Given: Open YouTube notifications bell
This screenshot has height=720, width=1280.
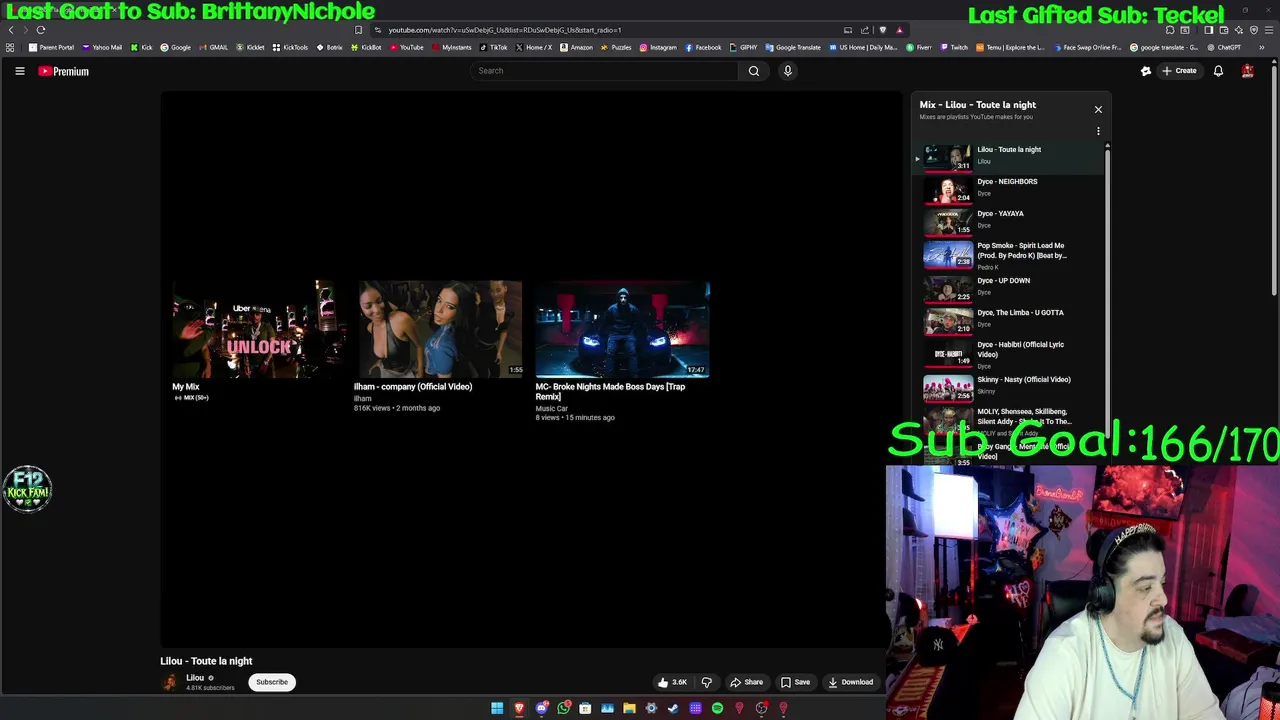Looking at the screenshot, I should (x=1218, y=71).
